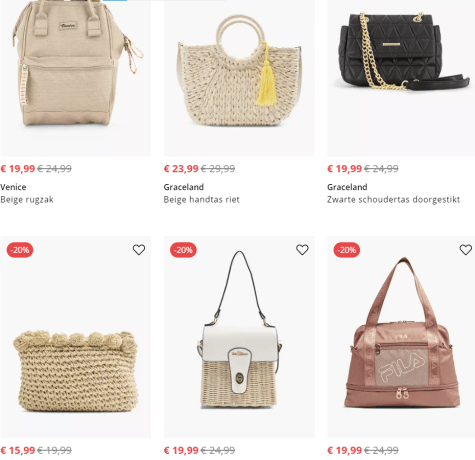Click -20% badge on straw clutch
475x460 pixels.
tap(20, 250)
